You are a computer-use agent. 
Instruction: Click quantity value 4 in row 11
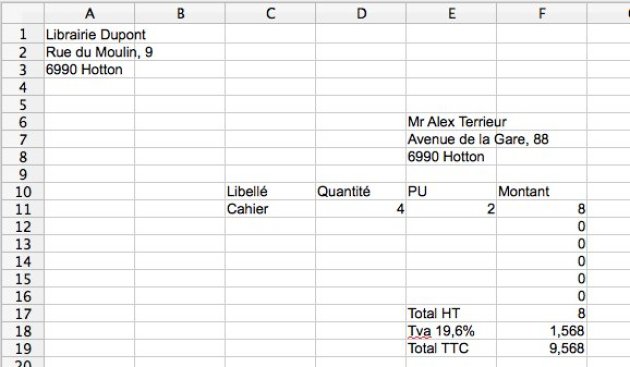pos(361,209)
